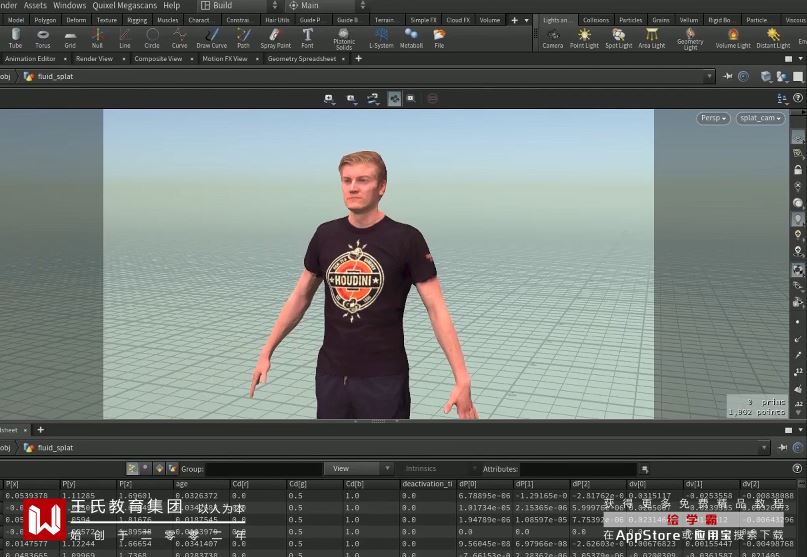This screenshot has height=557, width=807.
Task: Add a Grid from the shelf
Action: pos(70,39)
